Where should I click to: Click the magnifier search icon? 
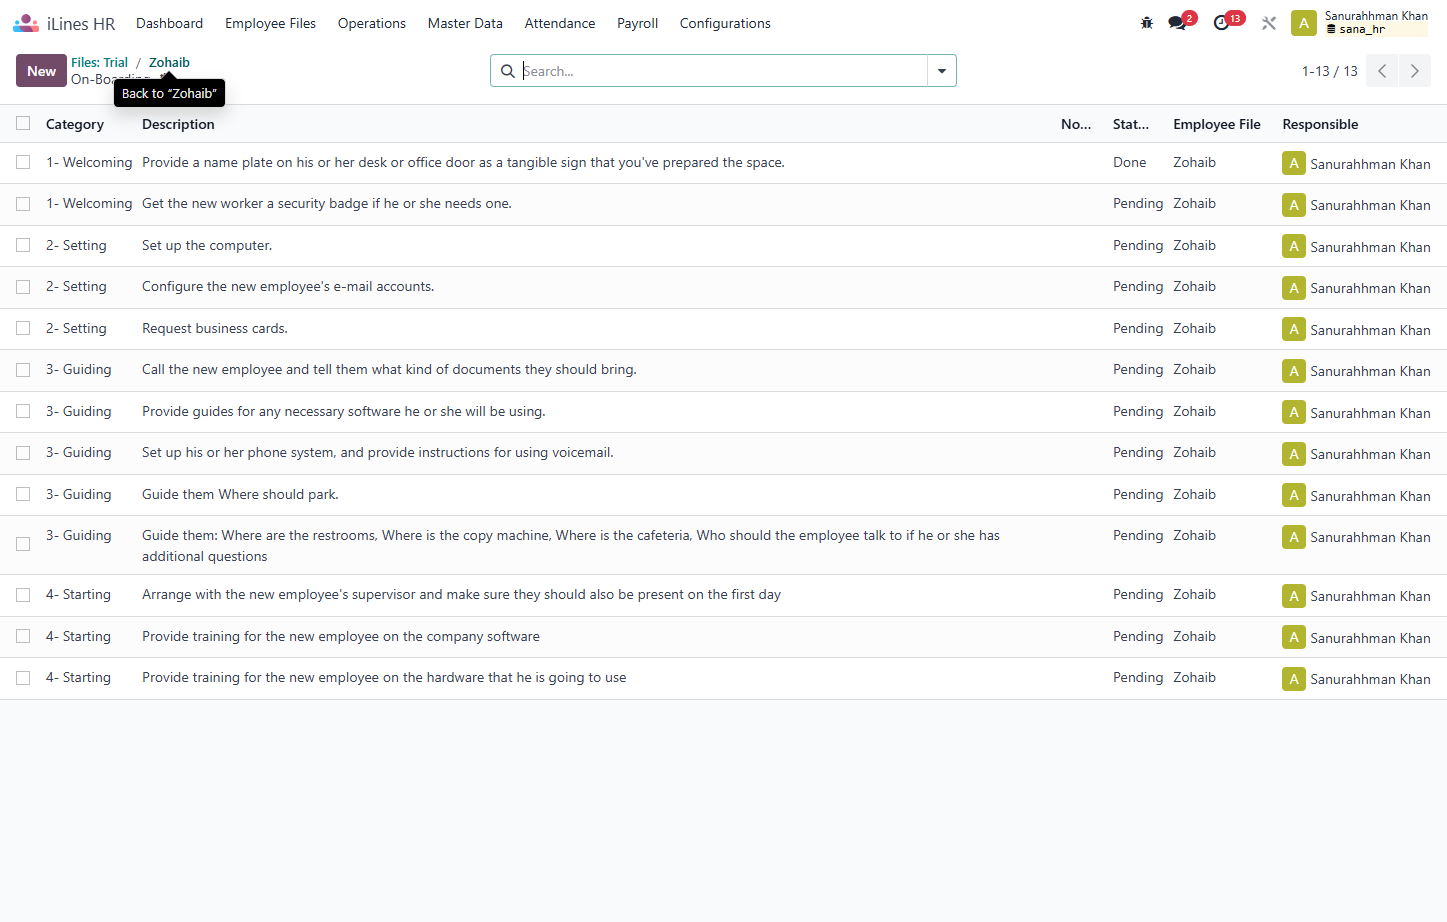[508, 71]
